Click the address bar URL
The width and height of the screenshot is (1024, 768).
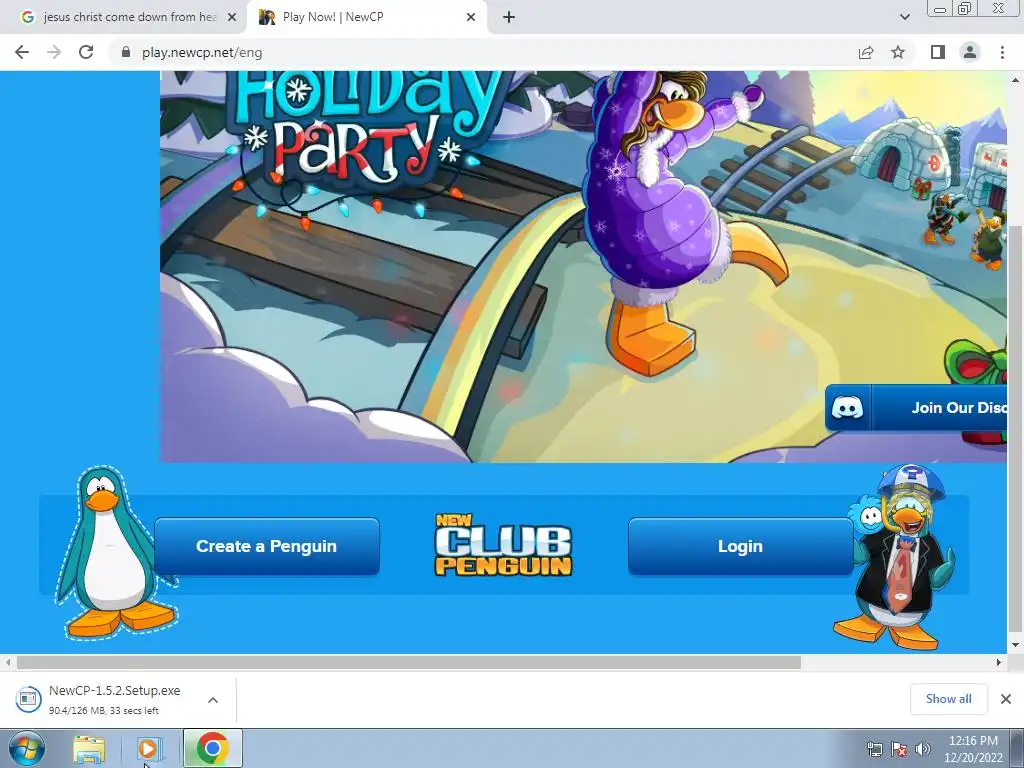[x=202, y=52]
